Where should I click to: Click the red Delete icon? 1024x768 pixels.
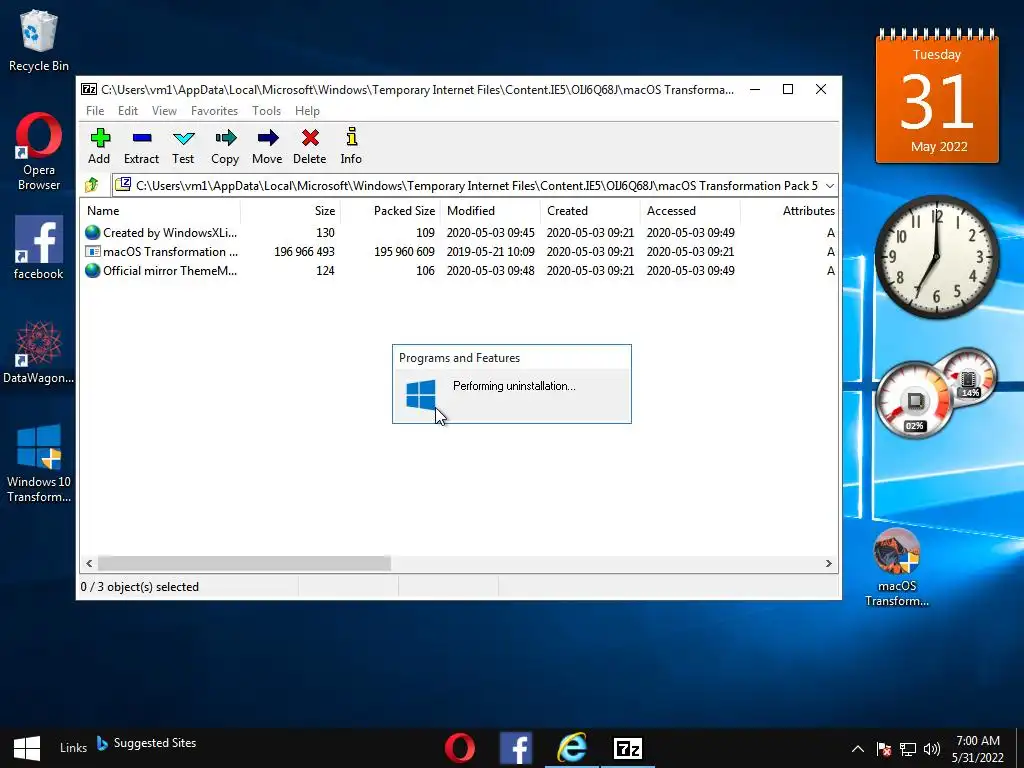[x=310, y=146]
